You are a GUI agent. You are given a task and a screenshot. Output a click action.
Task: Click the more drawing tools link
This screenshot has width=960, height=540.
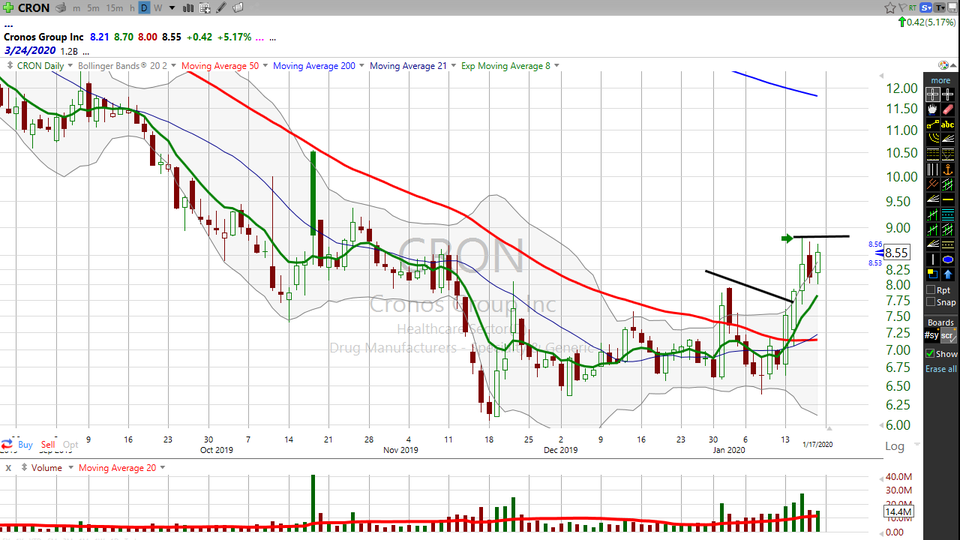click(940, 80)
